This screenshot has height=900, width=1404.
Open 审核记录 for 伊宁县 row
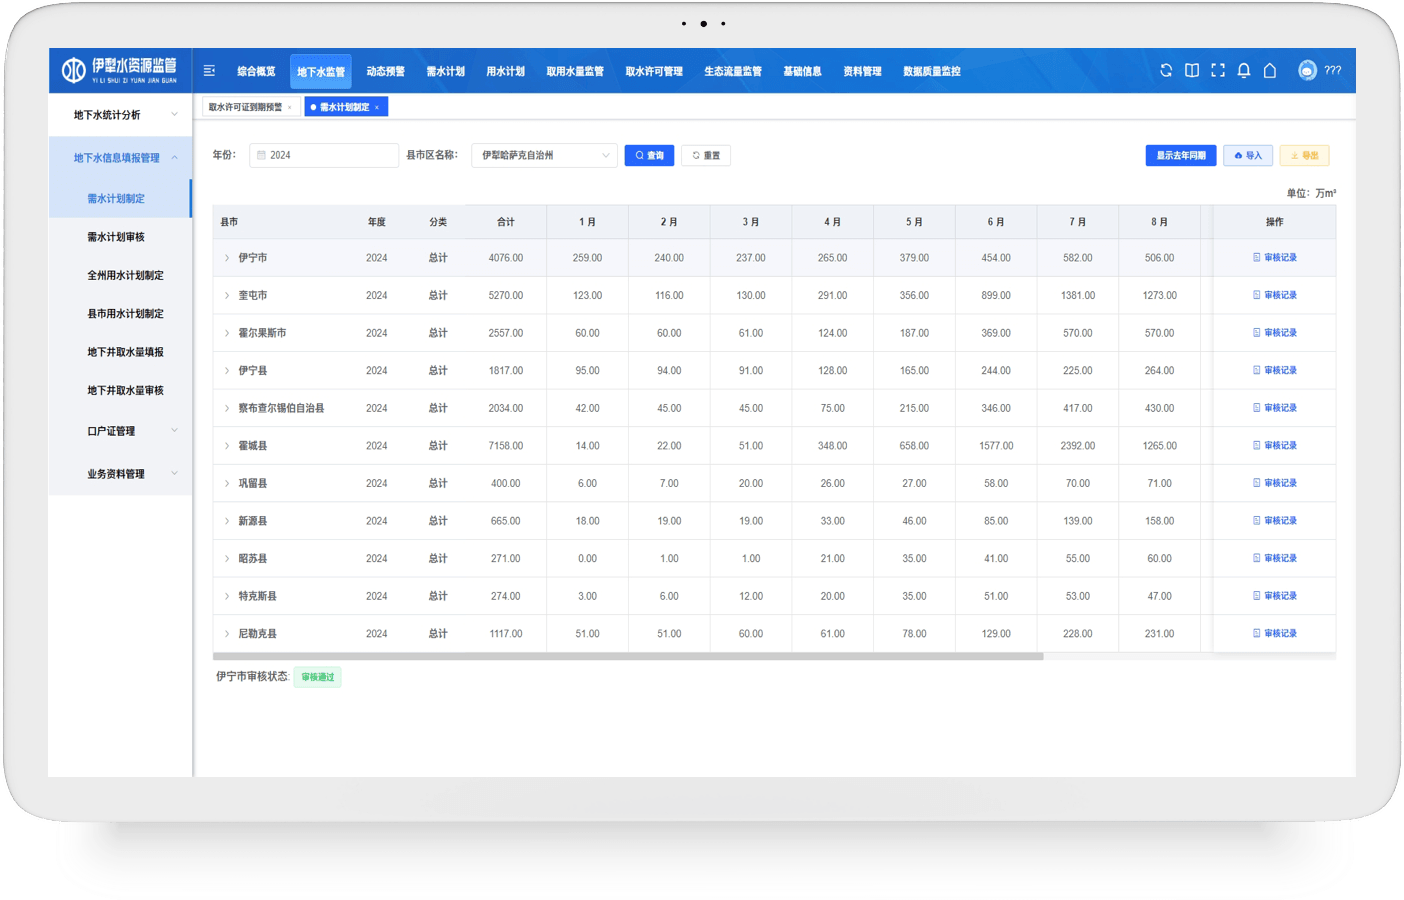coord(1275,370)
